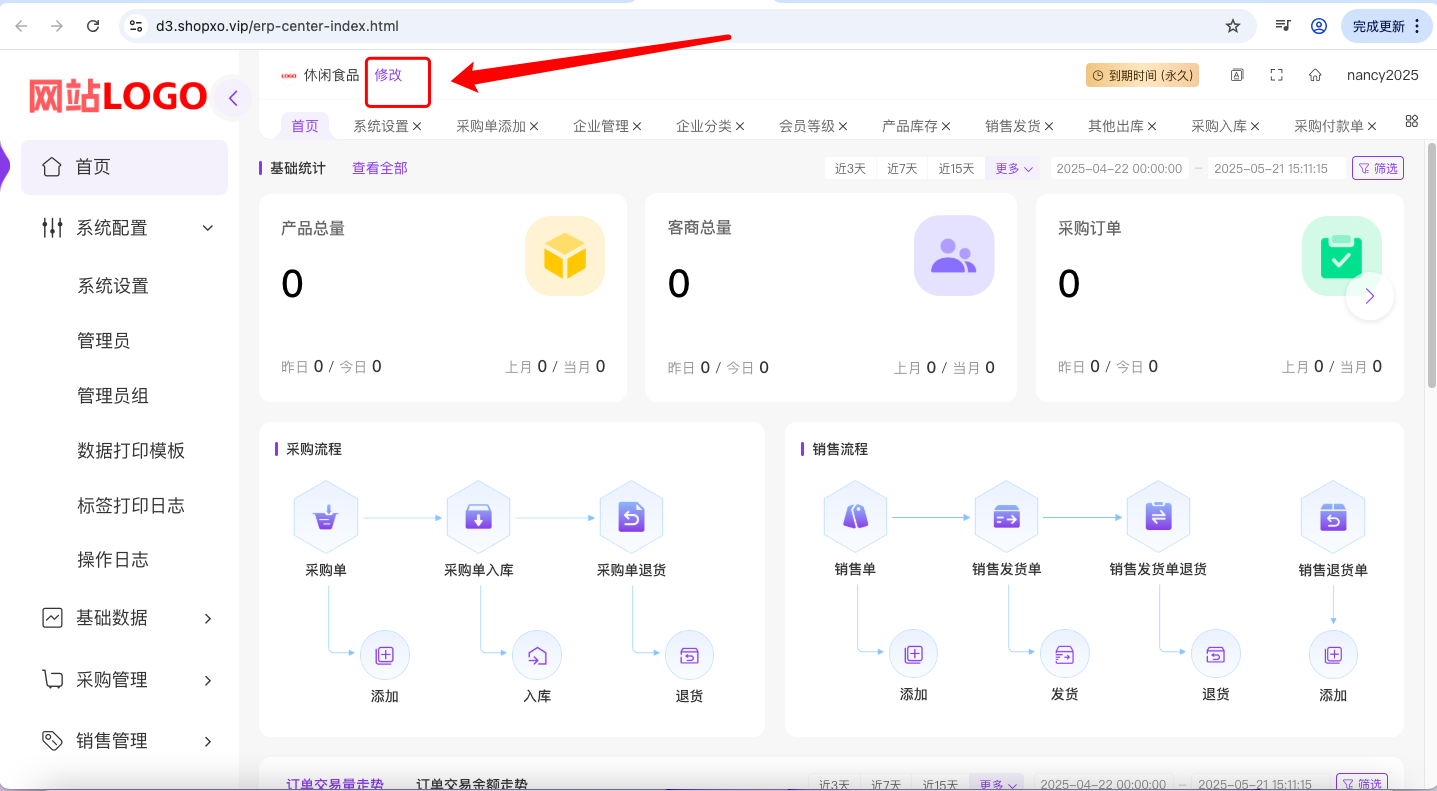The height and width of the screenshot is (791, 1437).
Task: Open 标签打印日志 in the sidebar
Action: [x=131, y=506]
